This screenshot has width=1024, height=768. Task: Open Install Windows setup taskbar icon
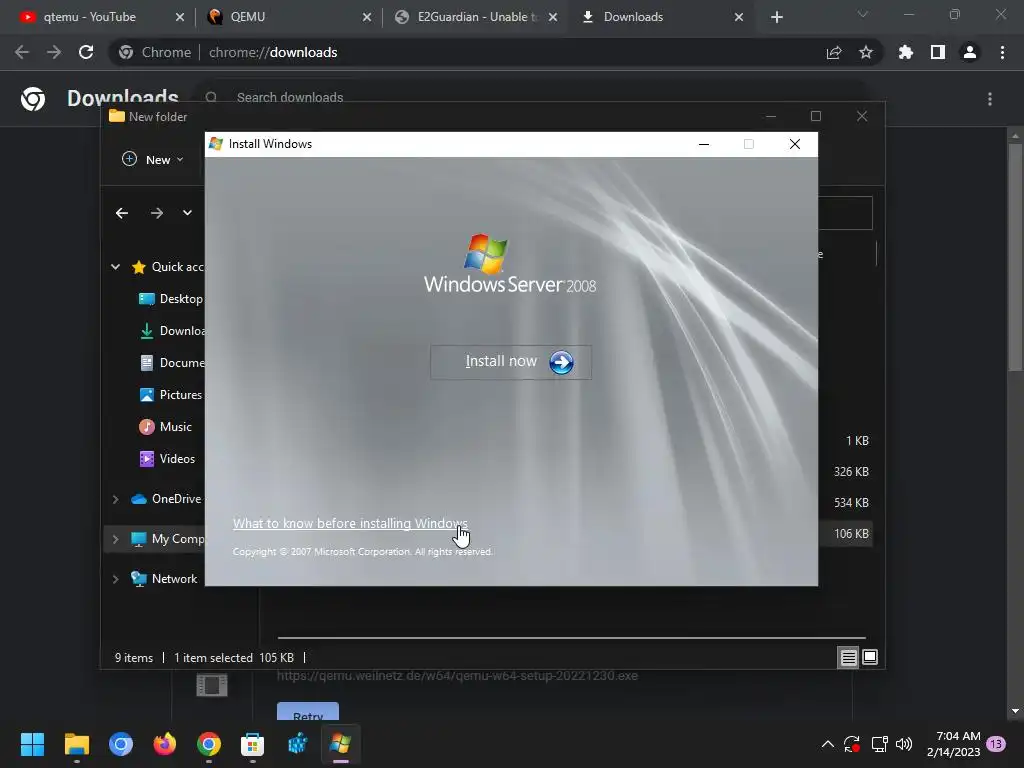(340, 744)
